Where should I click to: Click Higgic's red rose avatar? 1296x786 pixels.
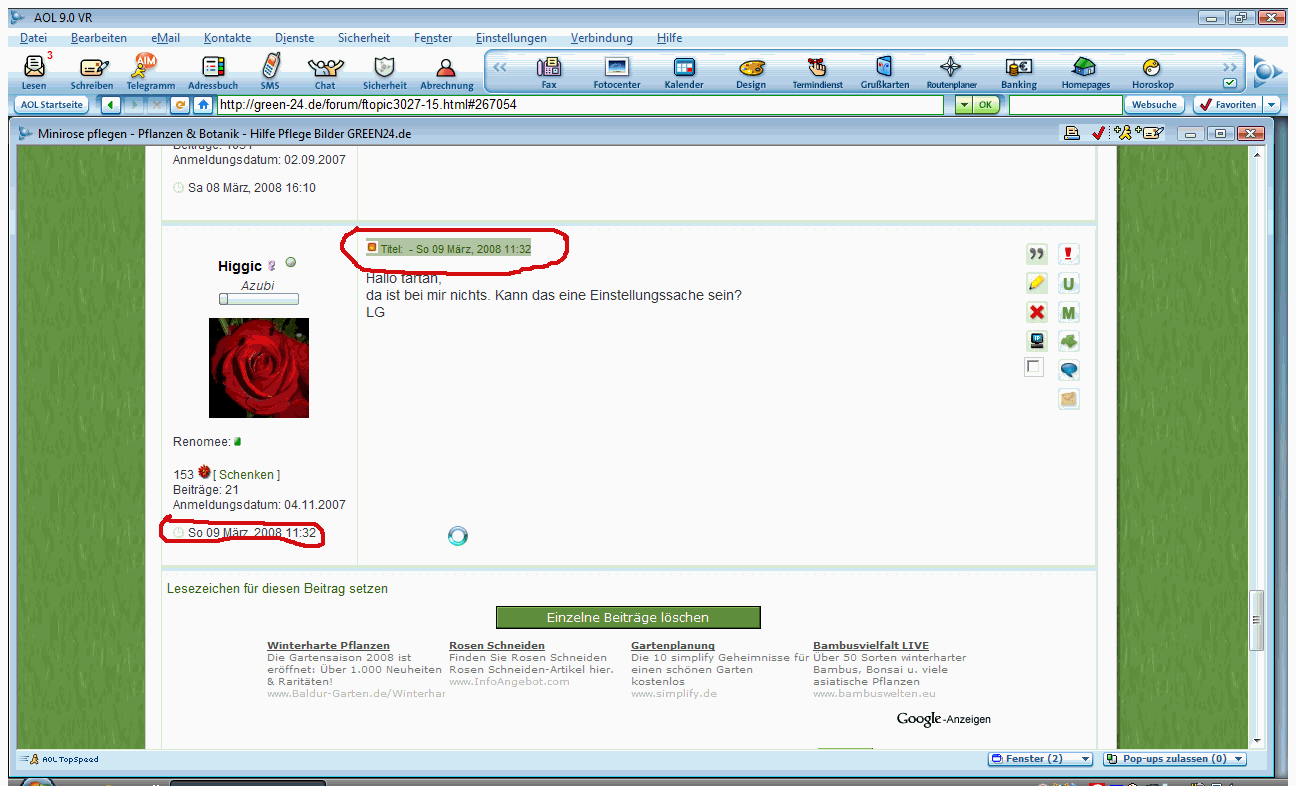[x=258, y=368]
